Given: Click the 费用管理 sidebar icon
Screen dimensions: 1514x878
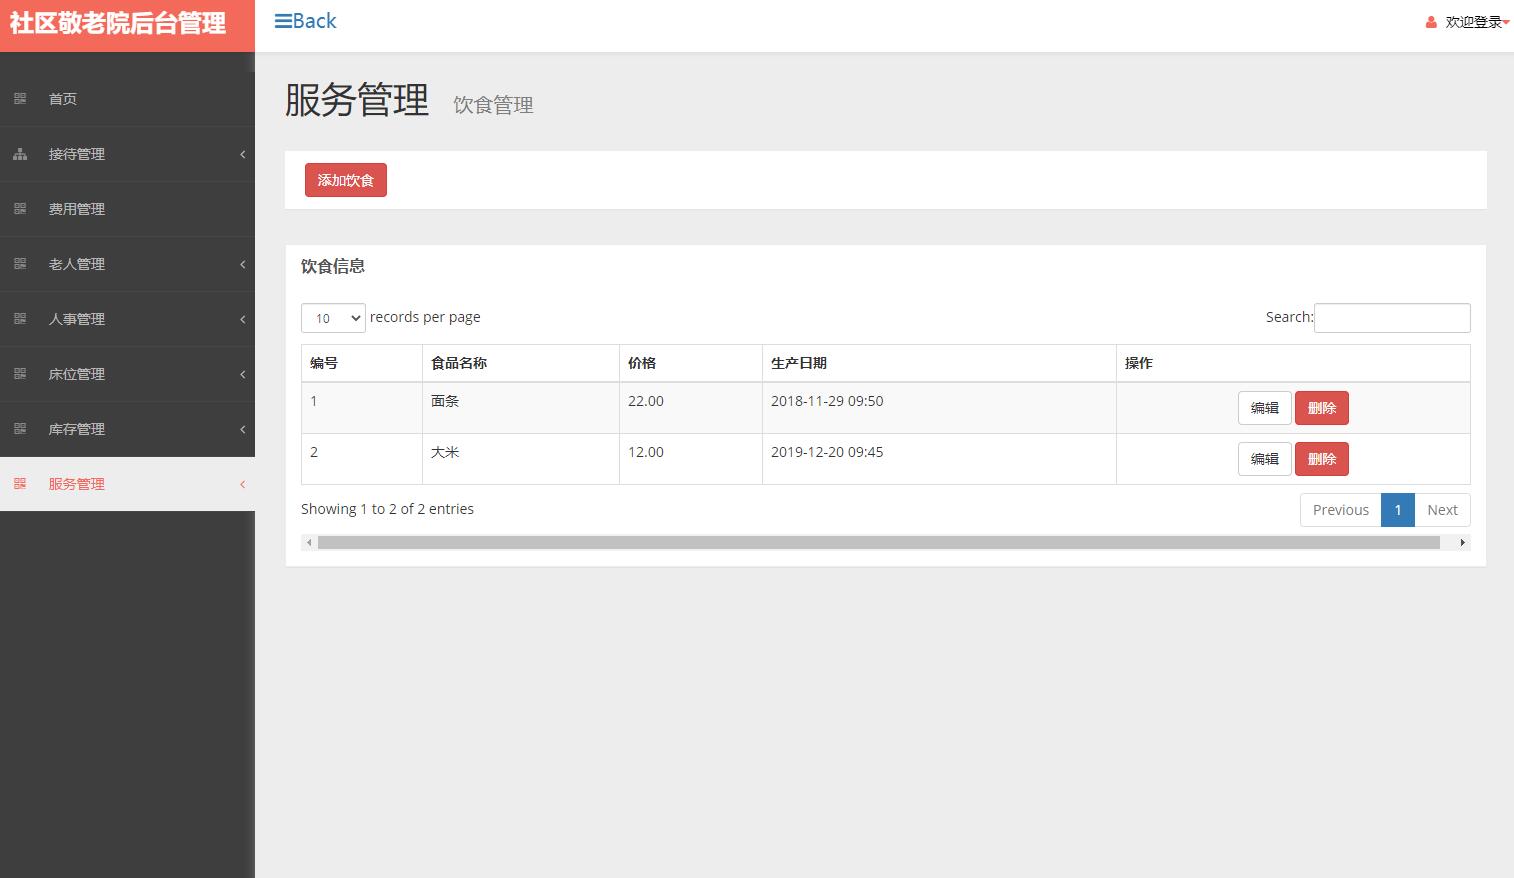Looking at the screenshot, I should [x=20, y=209].
